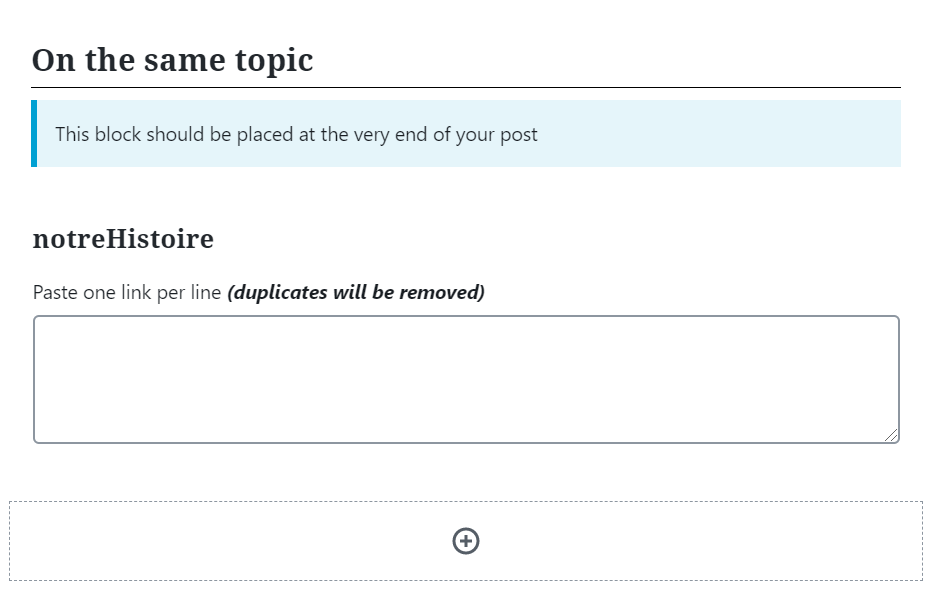The width and height of the screenshot is (942, 605).
Task: Click the word 'link' in the label
Action: [136, 293]
